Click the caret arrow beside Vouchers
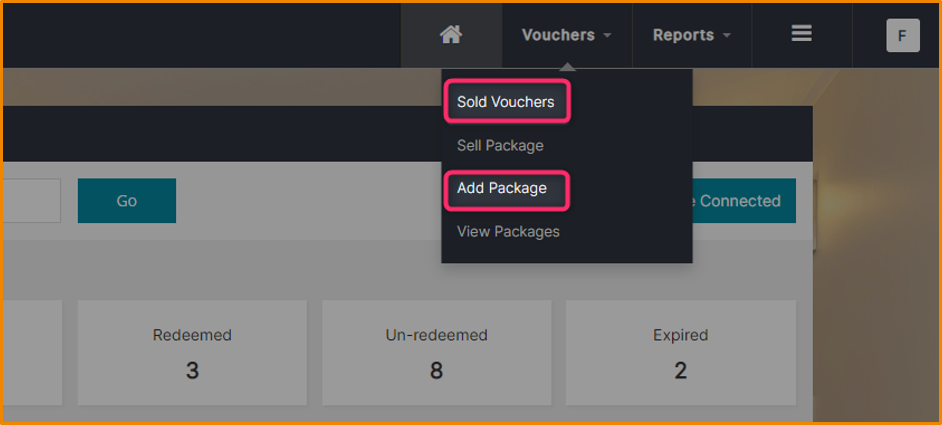This screenshot has width=942, height=425. [607, 36]
